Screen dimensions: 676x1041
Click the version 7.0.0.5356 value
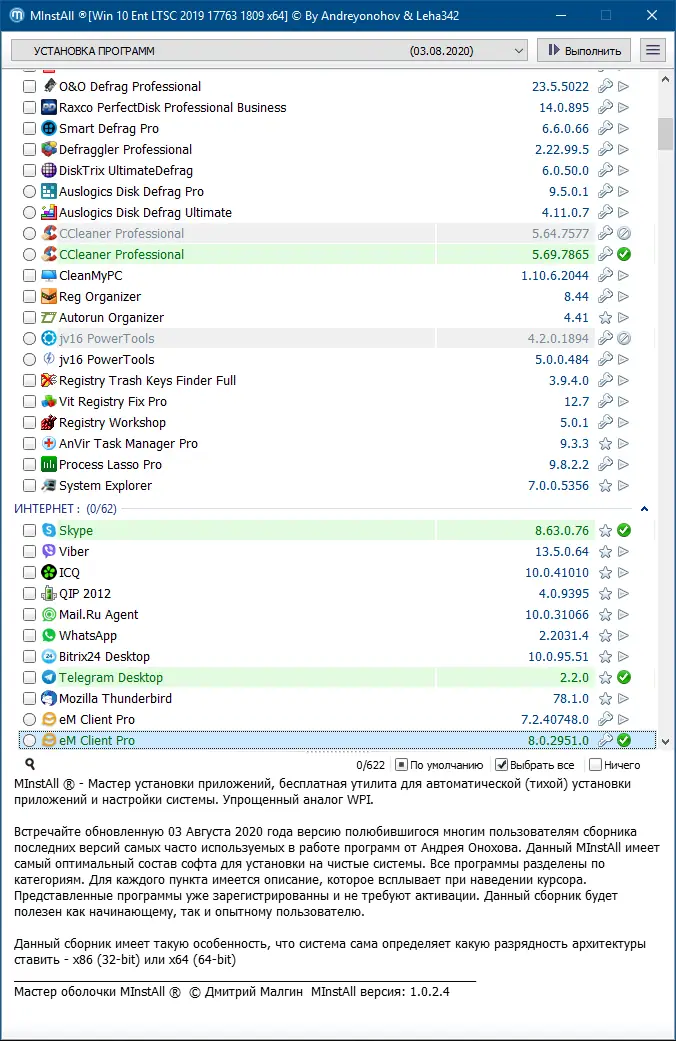click(x=558, y=486)
